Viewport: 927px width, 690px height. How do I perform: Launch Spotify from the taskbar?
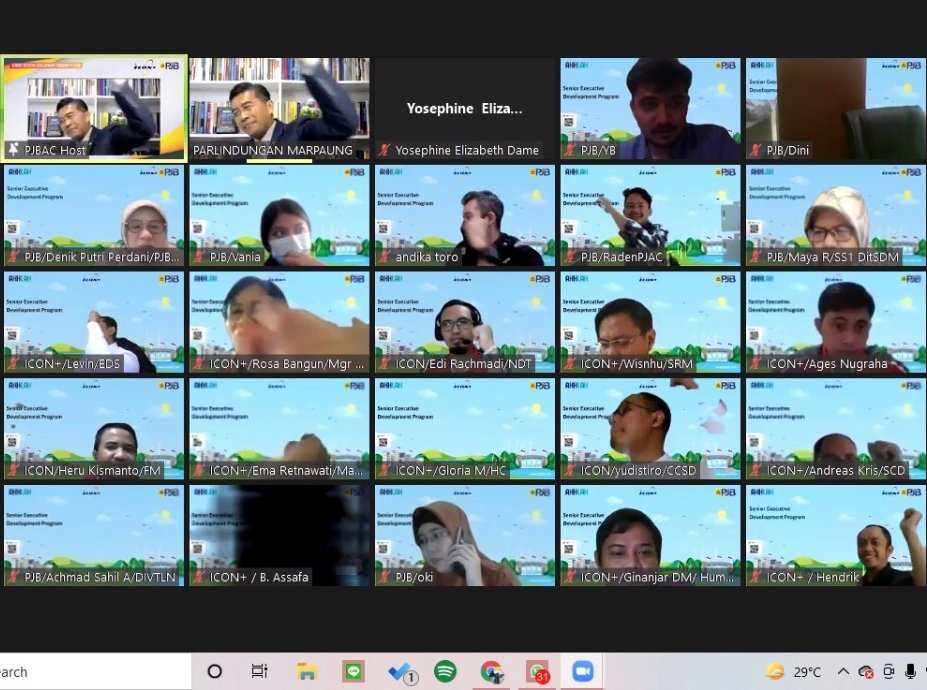tap(445, 671)
